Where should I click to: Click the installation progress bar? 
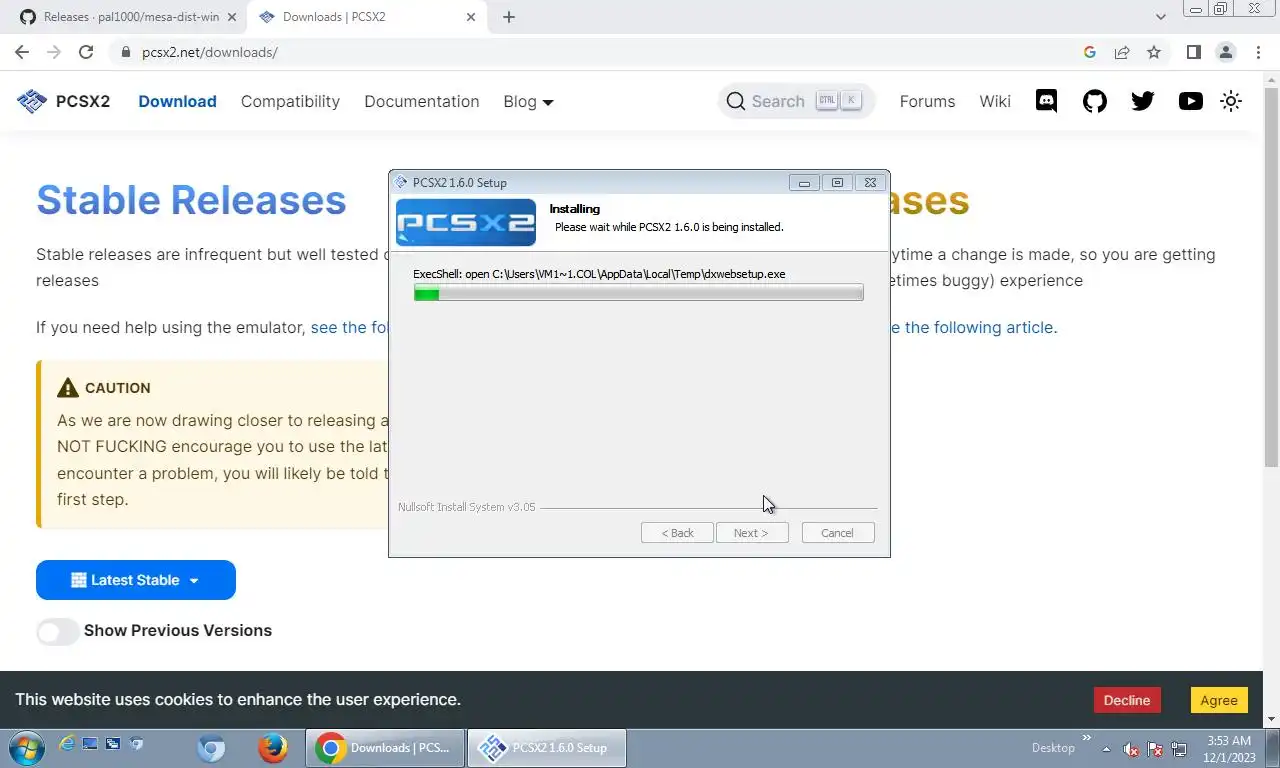(638, 293)
